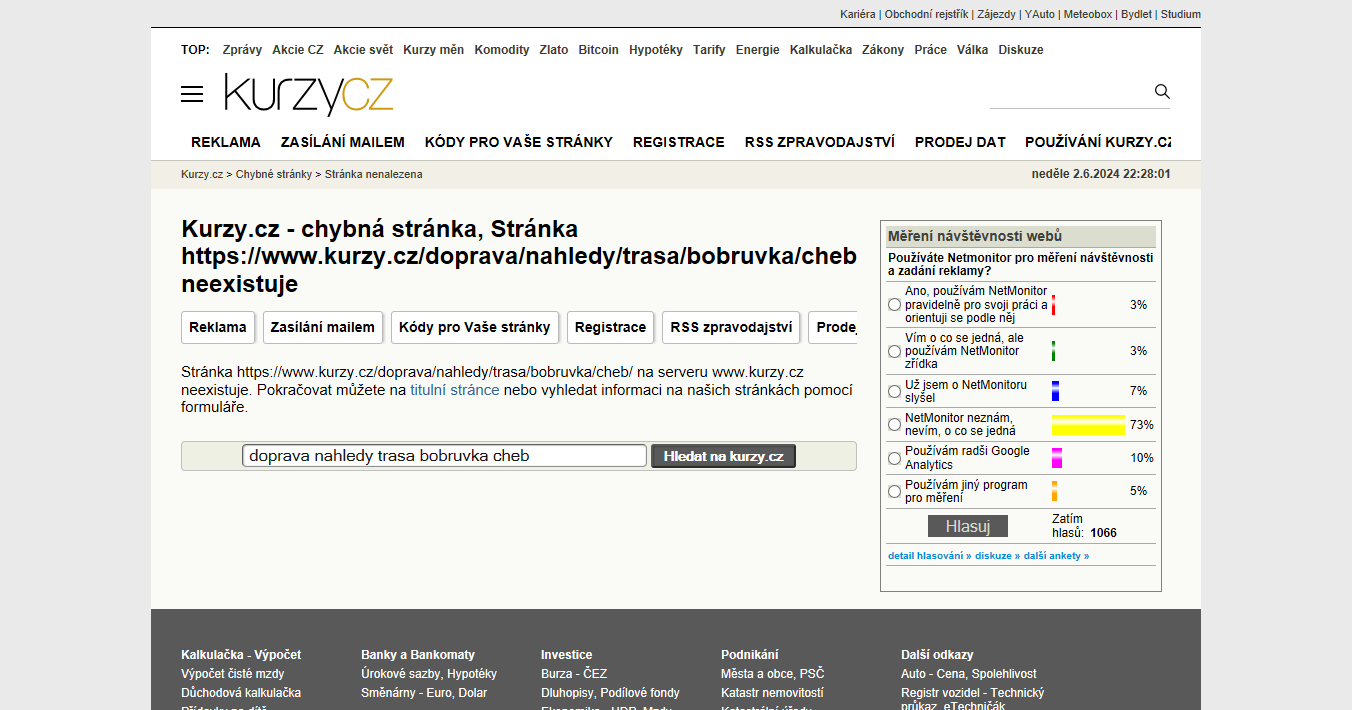Click the search magnifier icon
1352x710 pixels.
tap(1162, 91)
